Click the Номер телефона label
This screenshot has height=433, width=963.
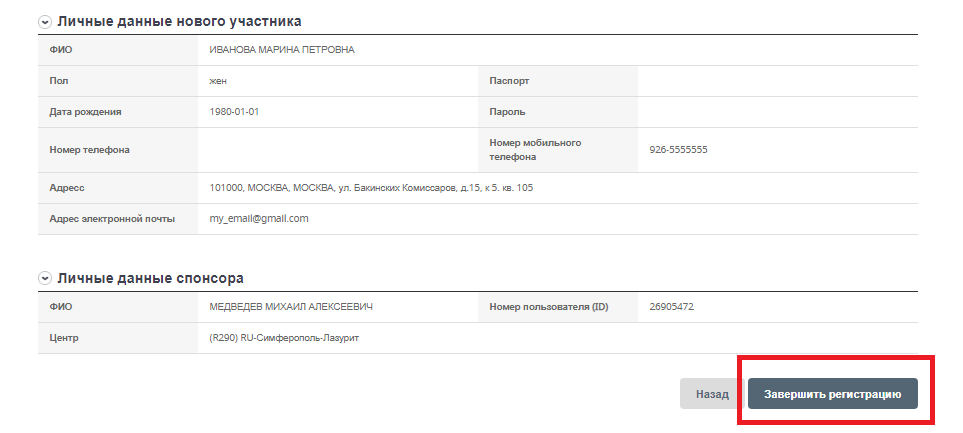(x=89, y=150)
